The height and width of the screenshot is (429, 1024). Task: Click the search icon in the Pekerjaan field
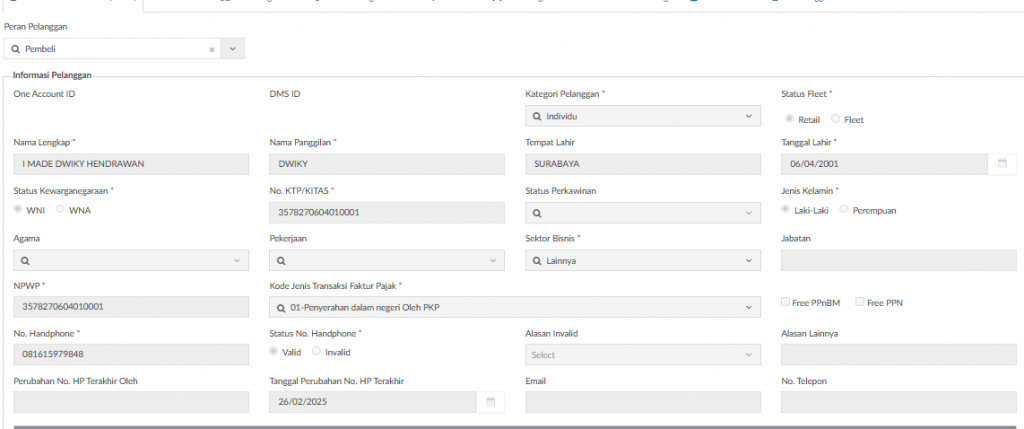pos(281,261)
